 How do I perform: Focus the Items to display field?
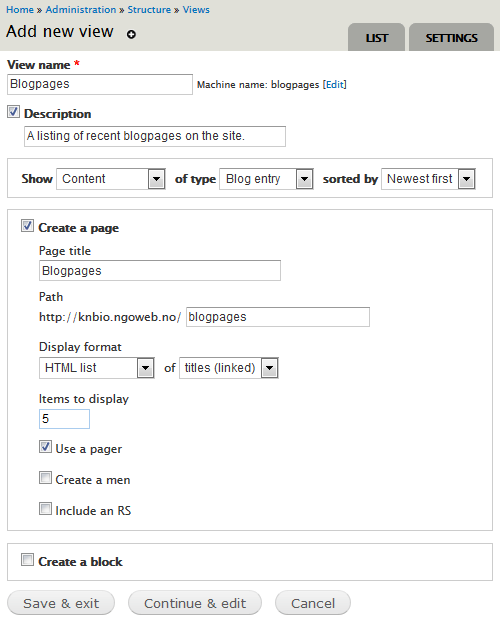[x=64, y=419]
